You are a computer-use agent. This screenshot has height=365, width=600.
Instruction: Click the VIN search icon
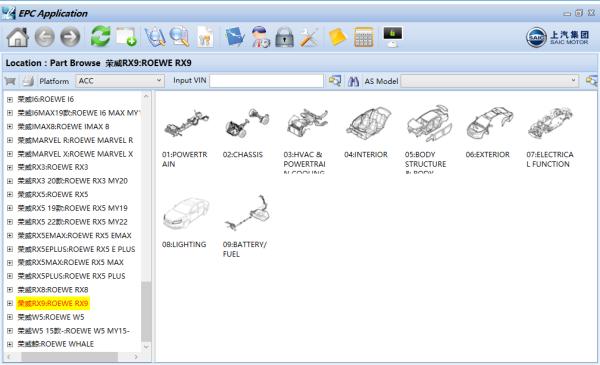[x=335, y=81]
